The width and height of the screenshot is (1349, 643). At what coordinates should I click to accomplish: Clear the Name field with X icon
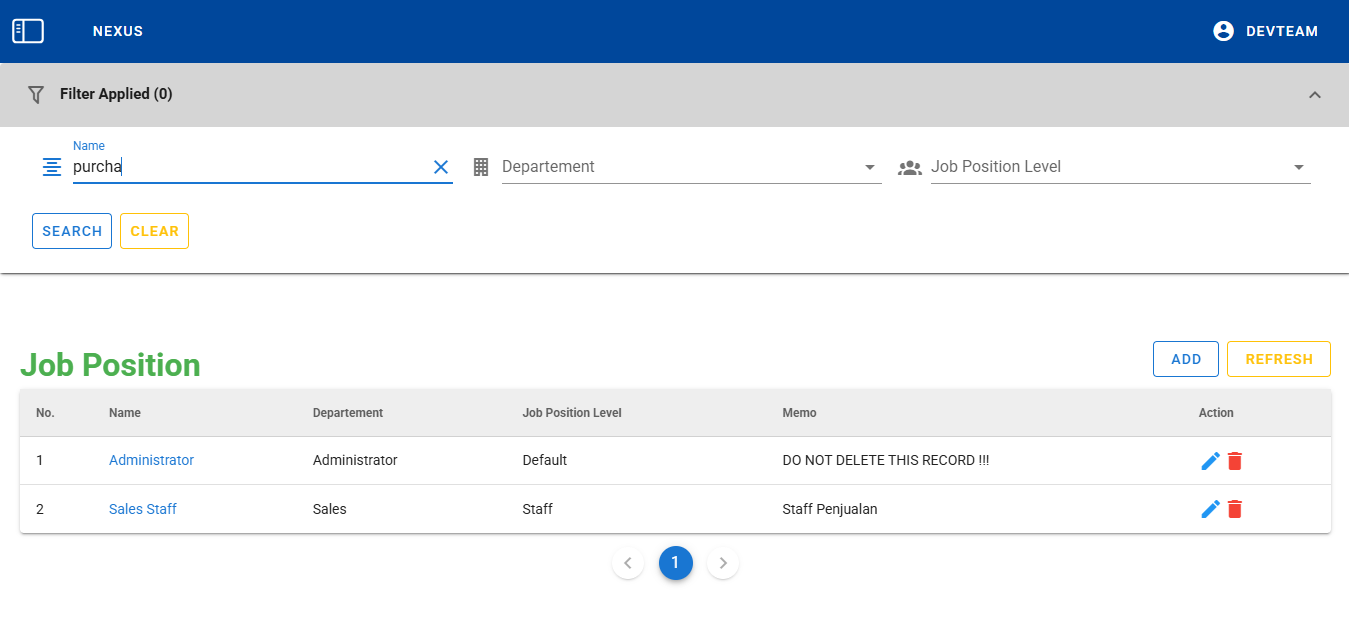(x=440, y=167)
